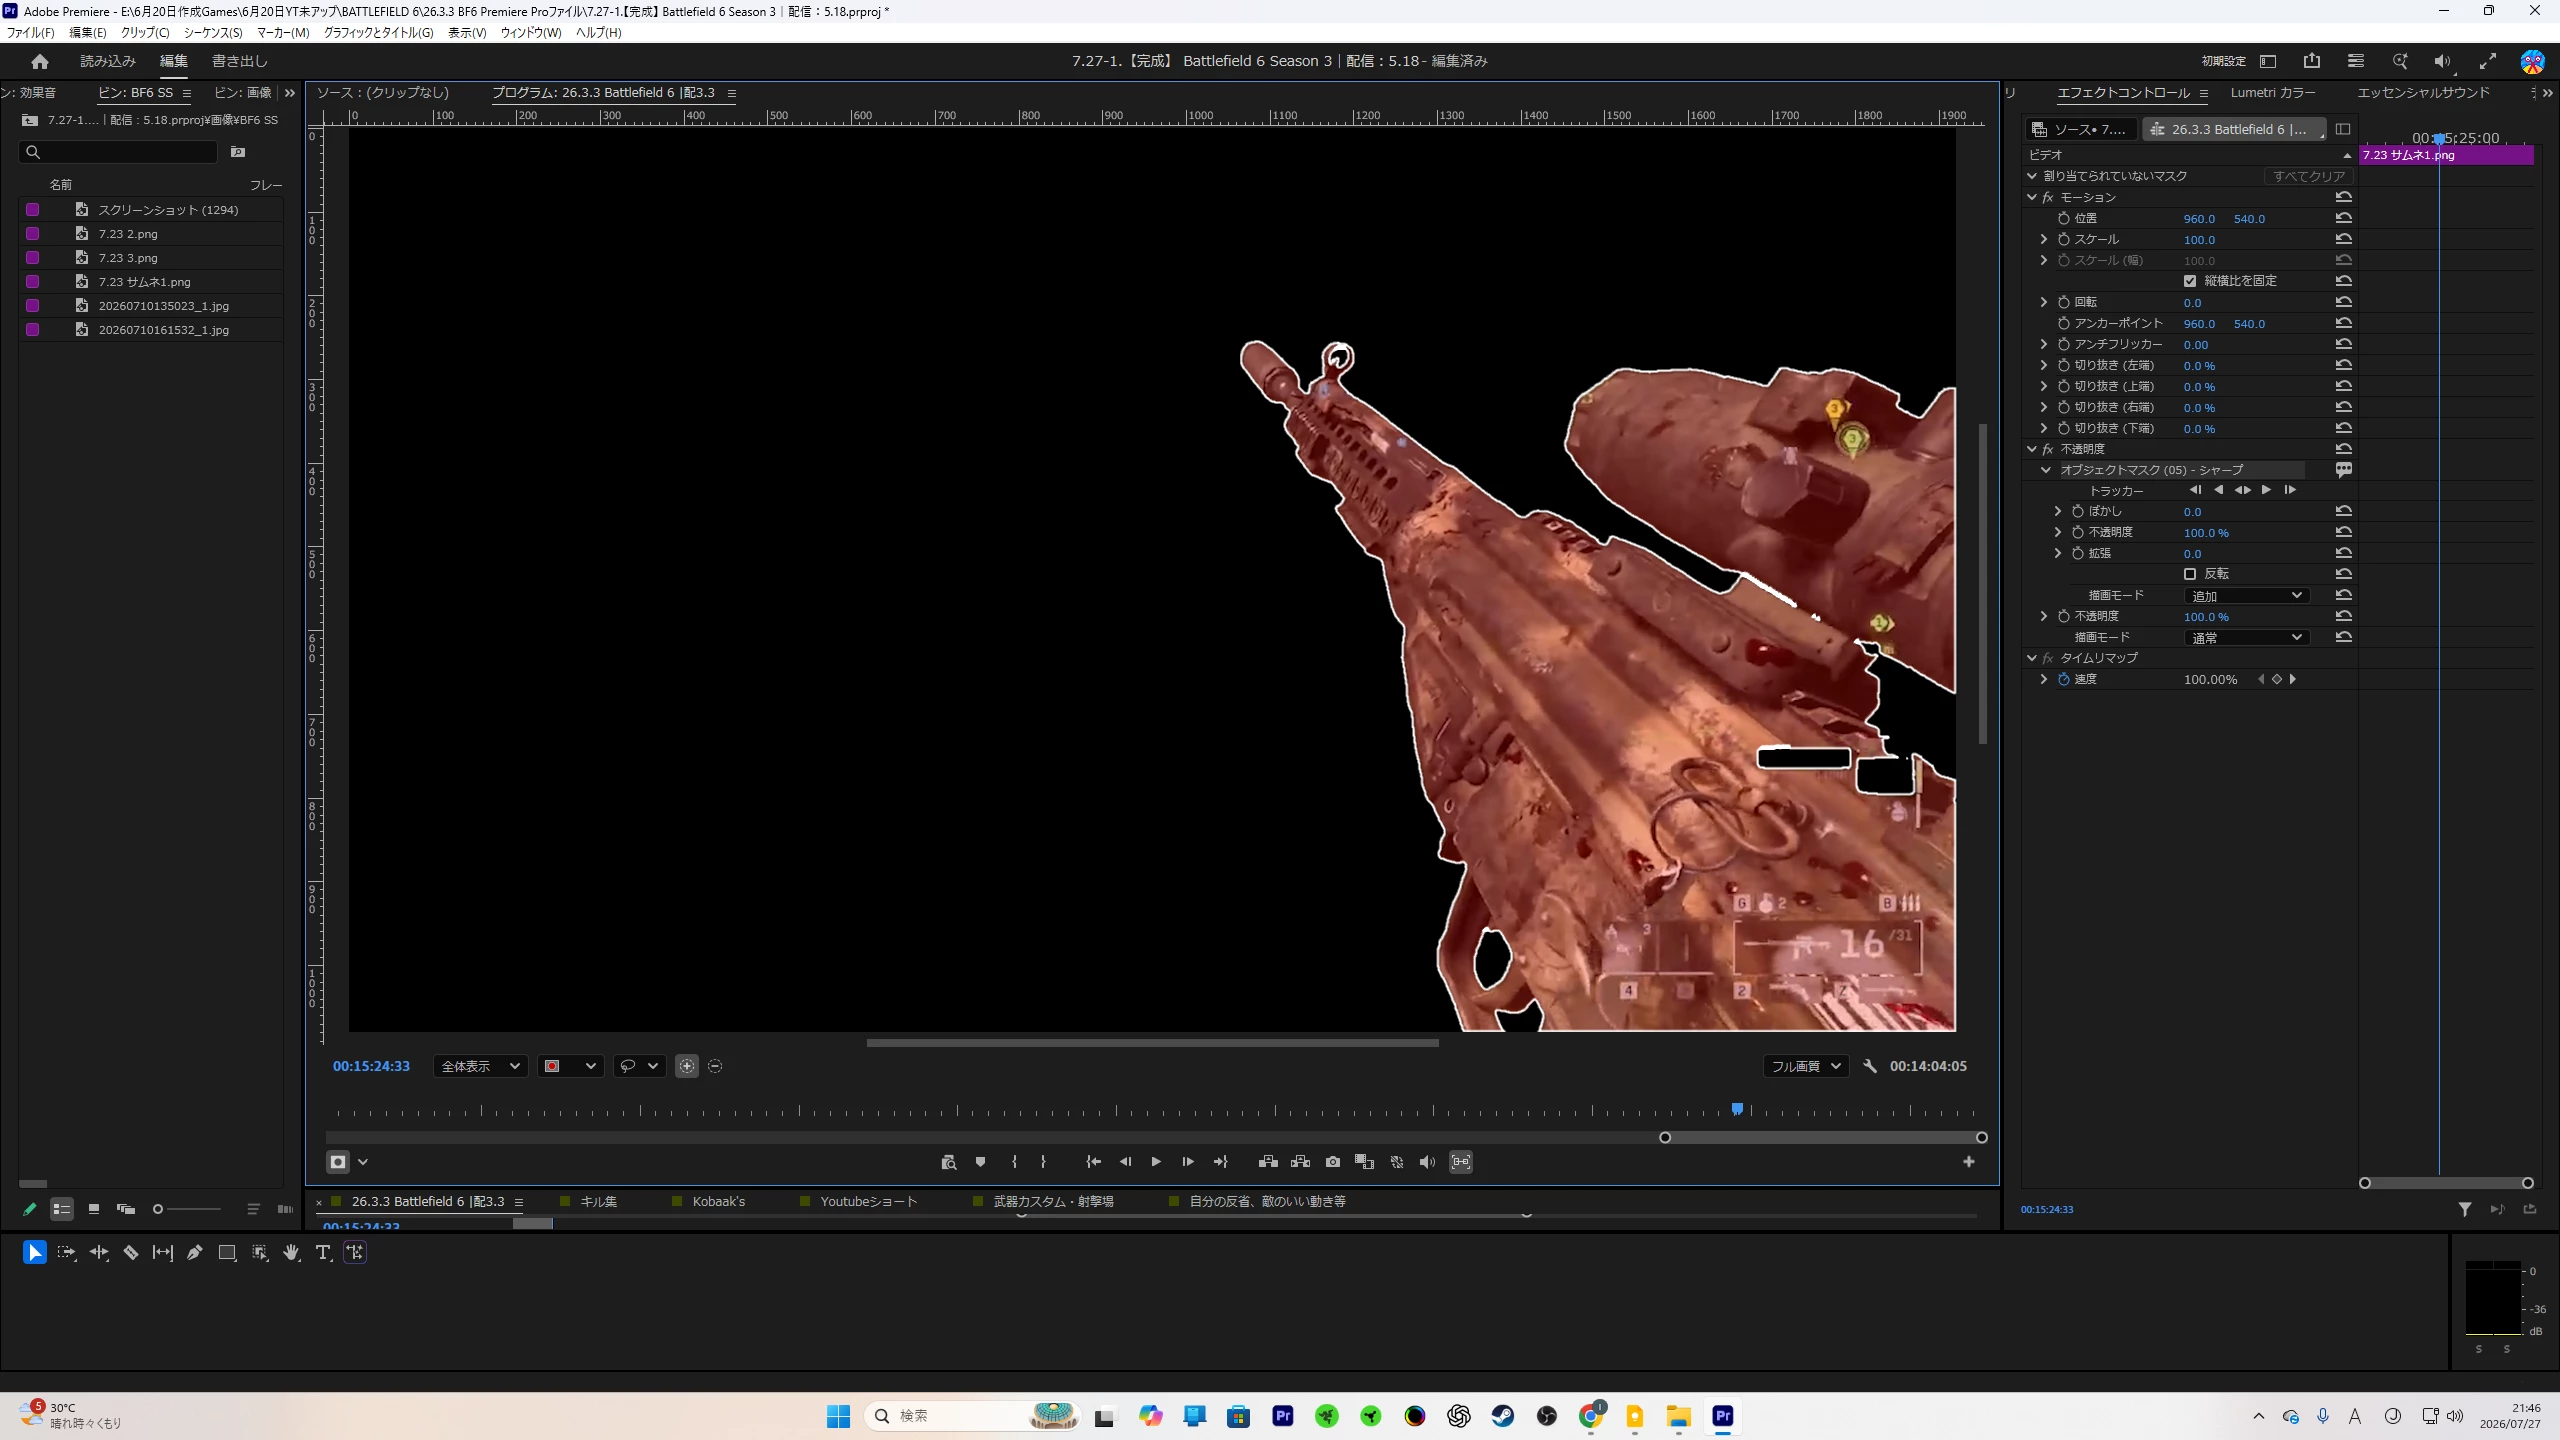Image resolution: width=2560 pixels, height=1440 pixels.
Task: Open the button editor plus icon
Action: pyautogui.click(x=1969, y=1162)
